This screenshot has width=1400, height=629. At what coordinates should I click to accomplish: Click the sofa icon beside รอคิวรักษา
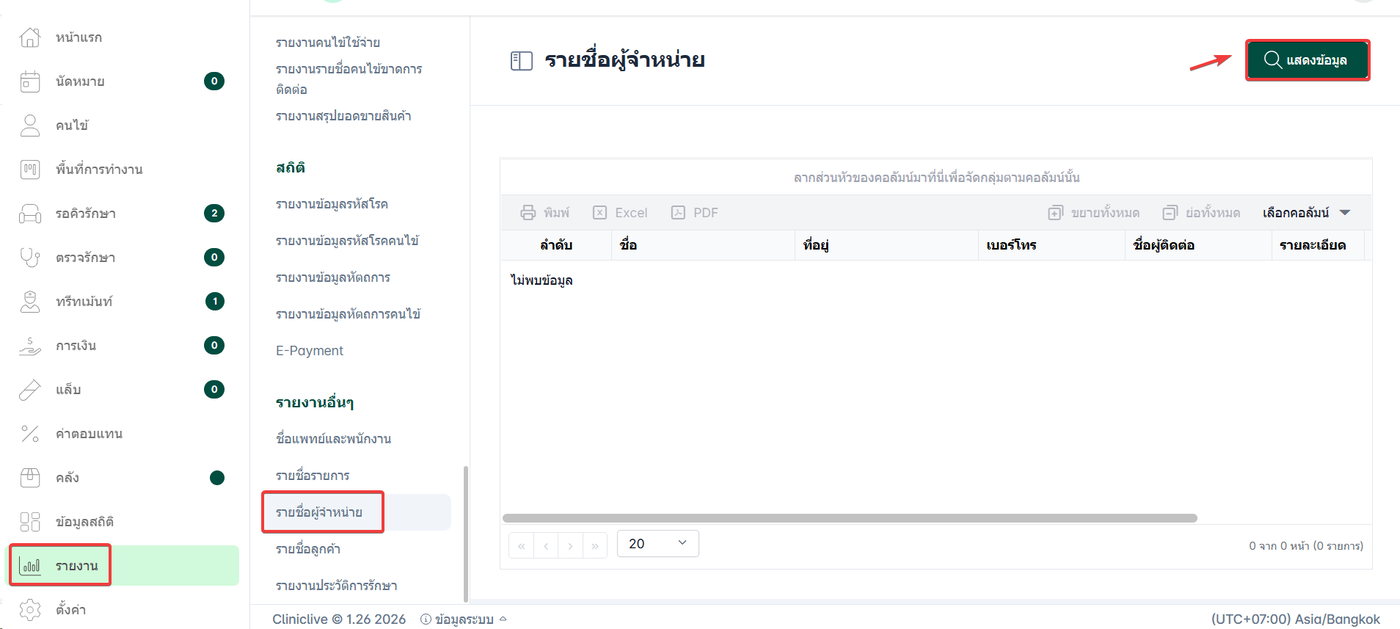point(31,214)
